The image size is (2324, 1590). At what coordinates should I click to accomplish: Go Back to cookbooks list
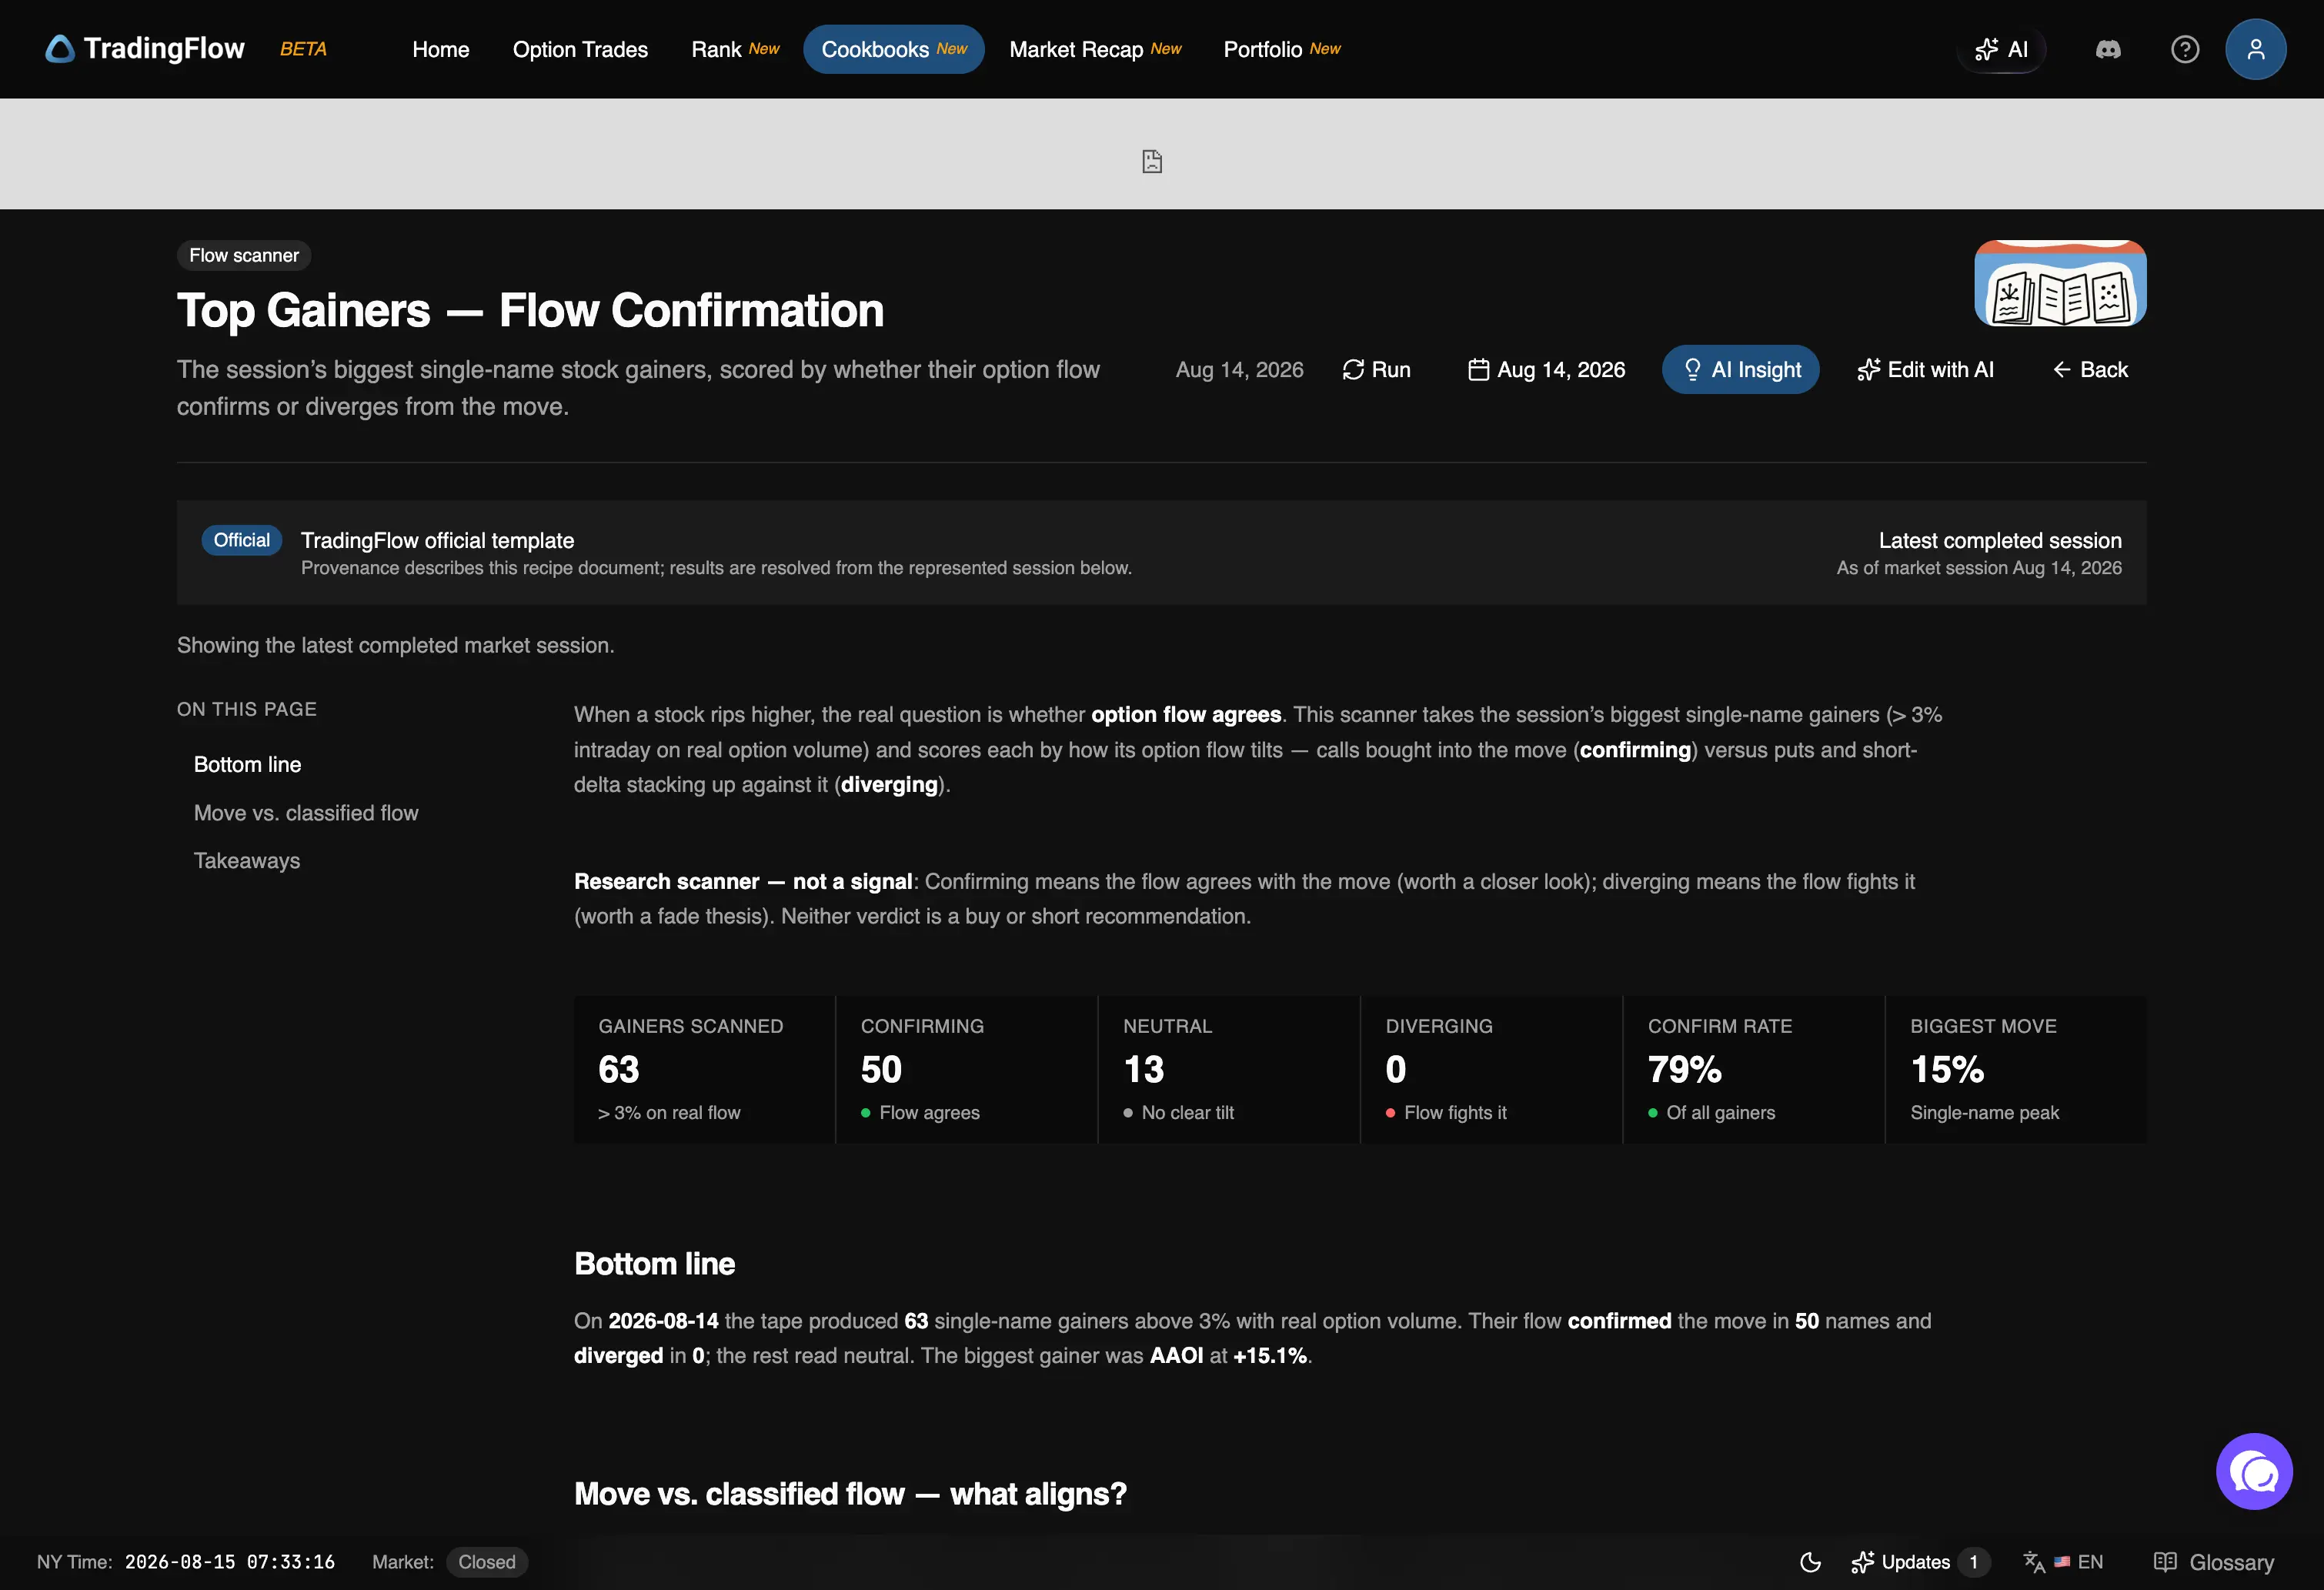click(x=2090, y=370)
